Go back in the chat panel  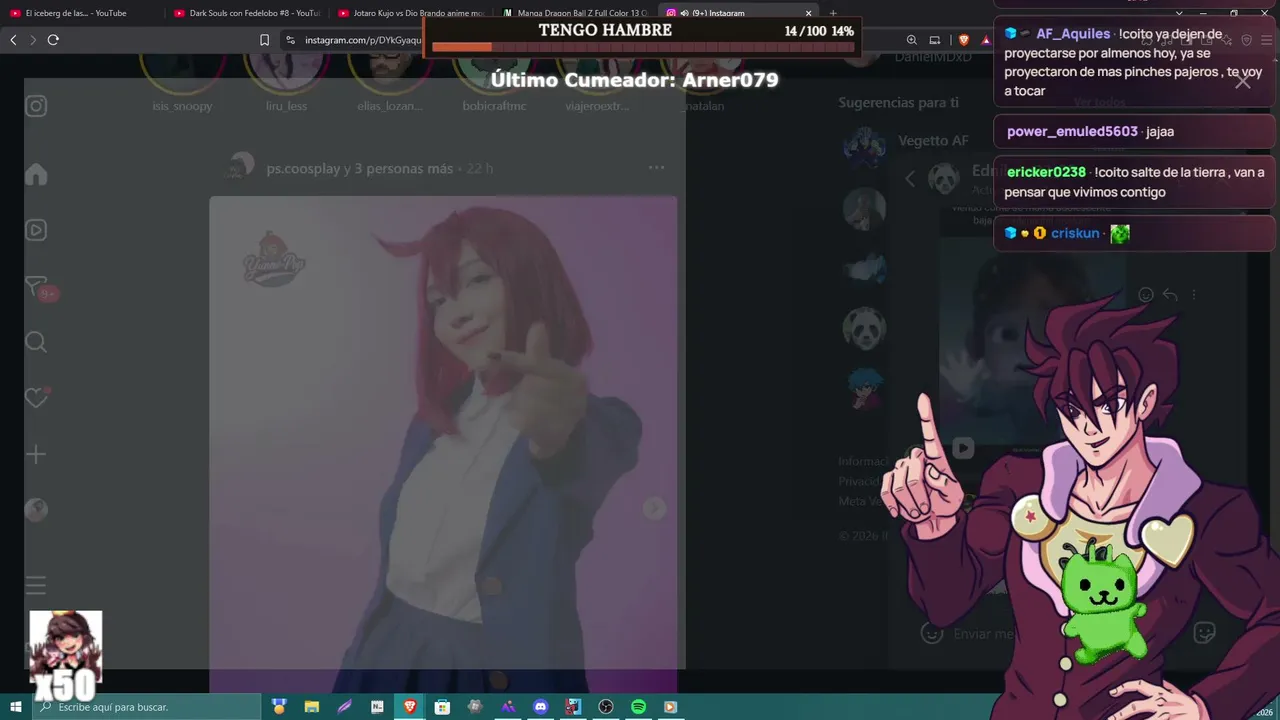[910, 179]
